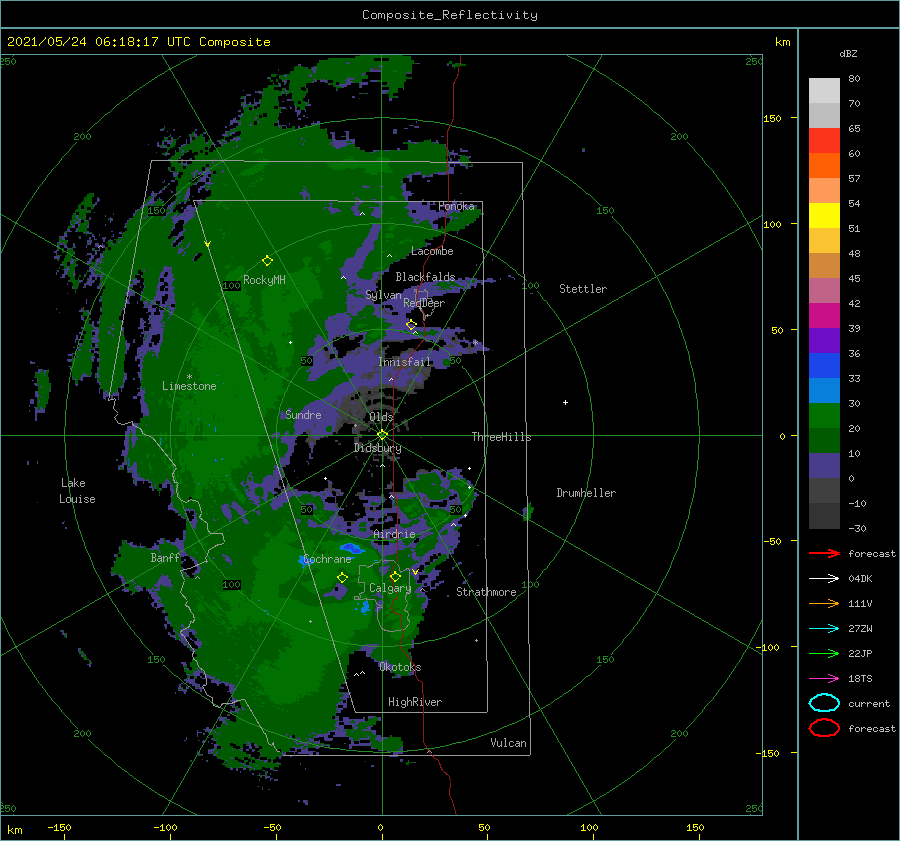
Task: Click the Cochrane label
Action: point(327,559)
